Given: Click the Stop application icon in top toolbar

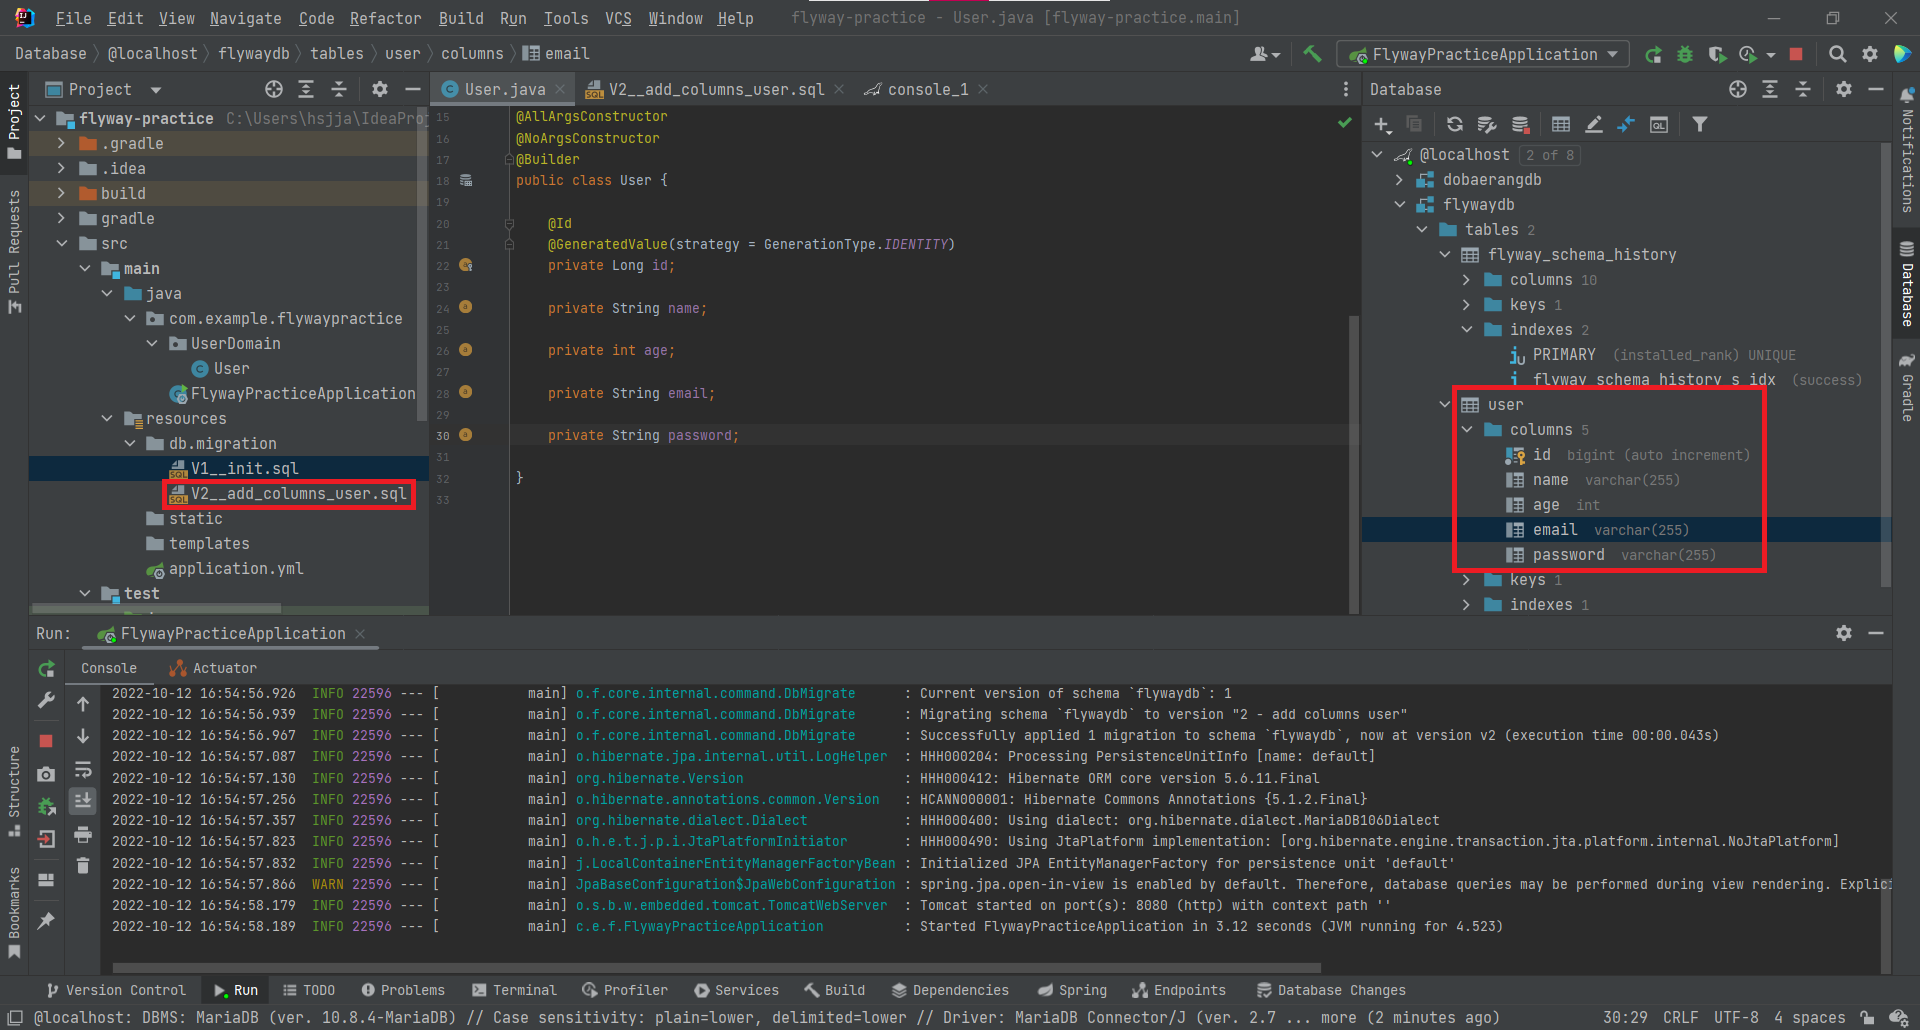Looking at the screenshot, I should [x=1796, y=54].
